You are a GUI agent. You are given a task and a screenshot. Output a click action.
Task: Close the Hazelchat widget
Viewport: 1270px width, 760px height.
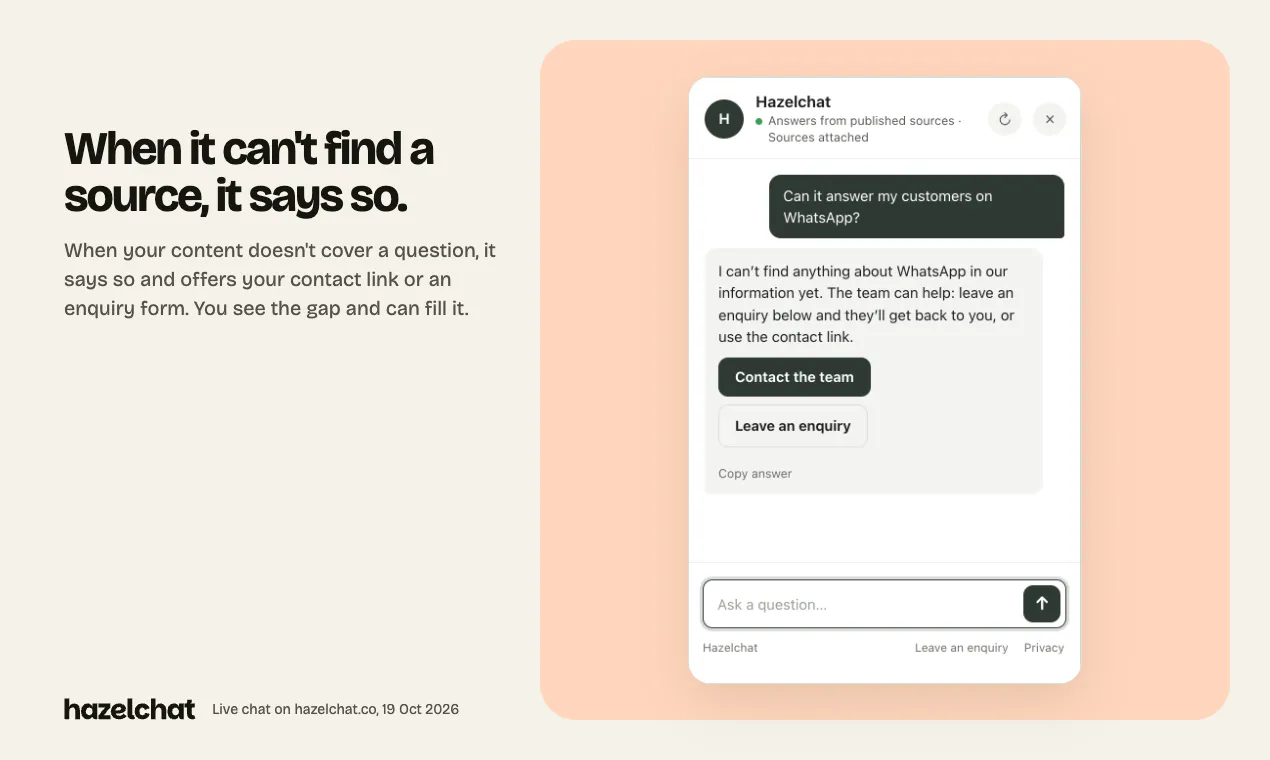(1049, 119)
